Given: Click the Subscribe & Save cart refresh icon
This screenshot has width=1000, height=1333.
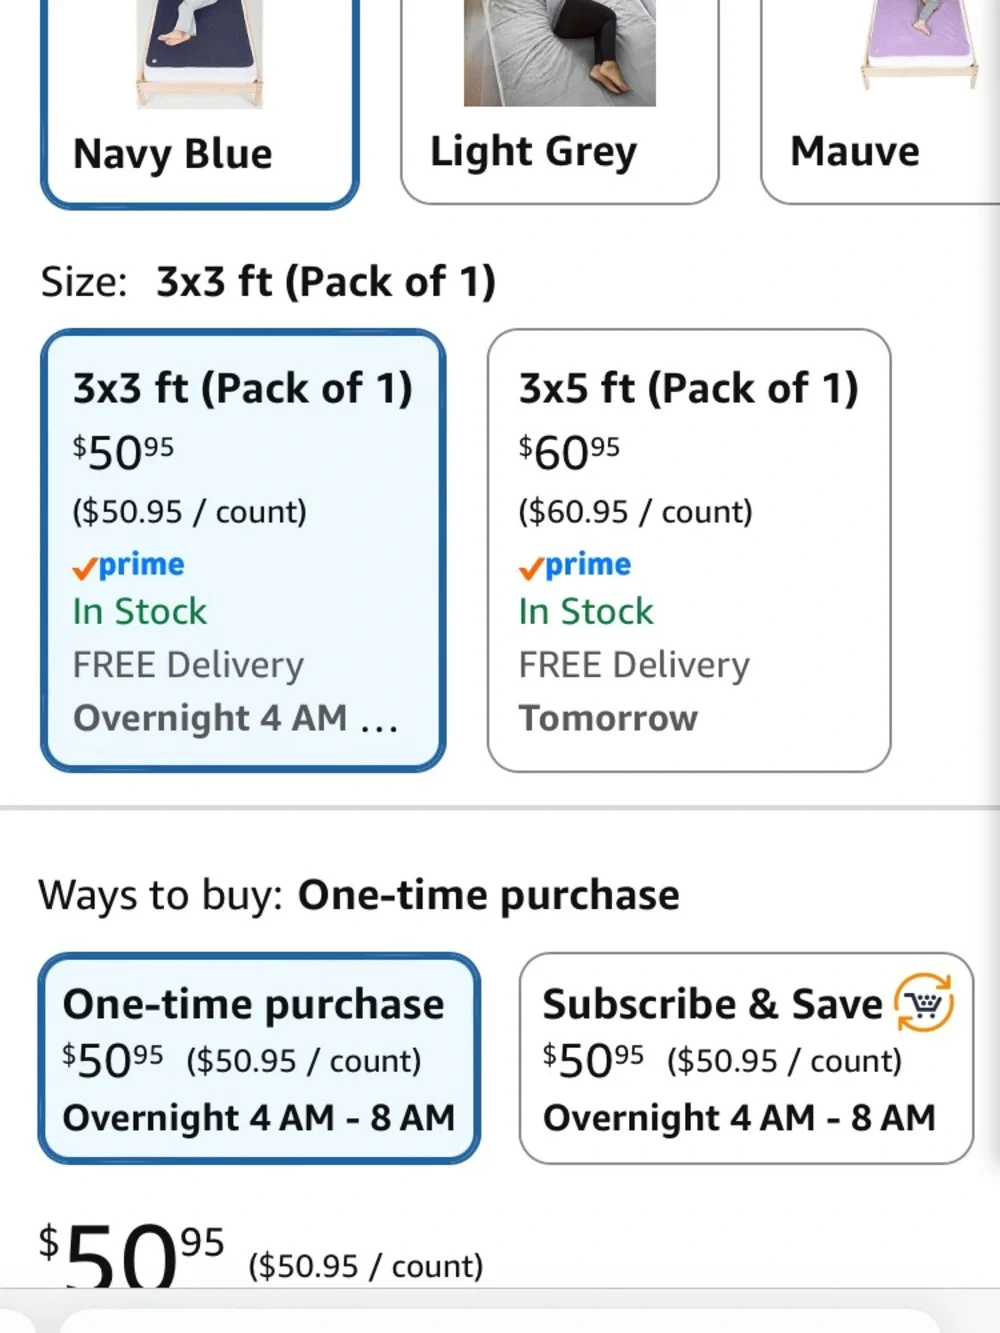Looking at the screenshot, I should tap(924, 1003).
